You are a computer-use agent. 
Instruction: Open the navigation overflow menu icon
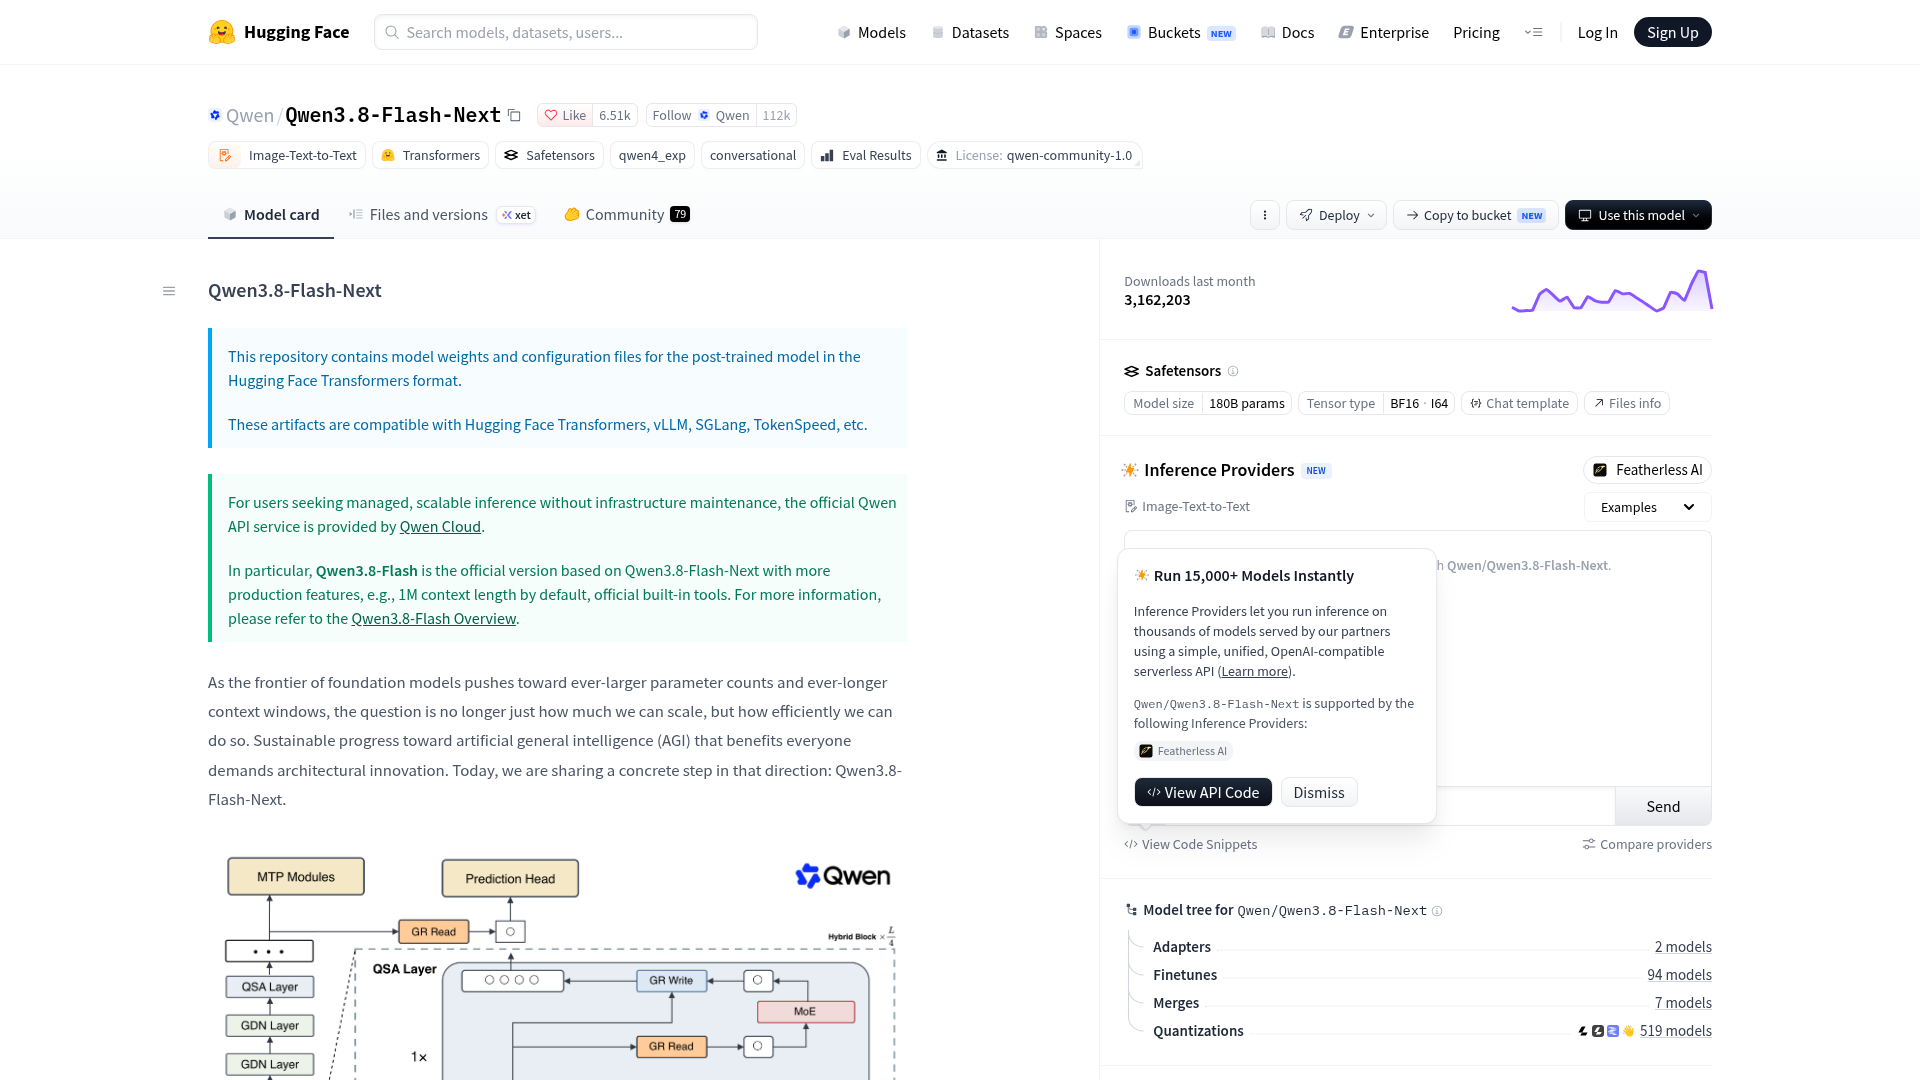1533,32
